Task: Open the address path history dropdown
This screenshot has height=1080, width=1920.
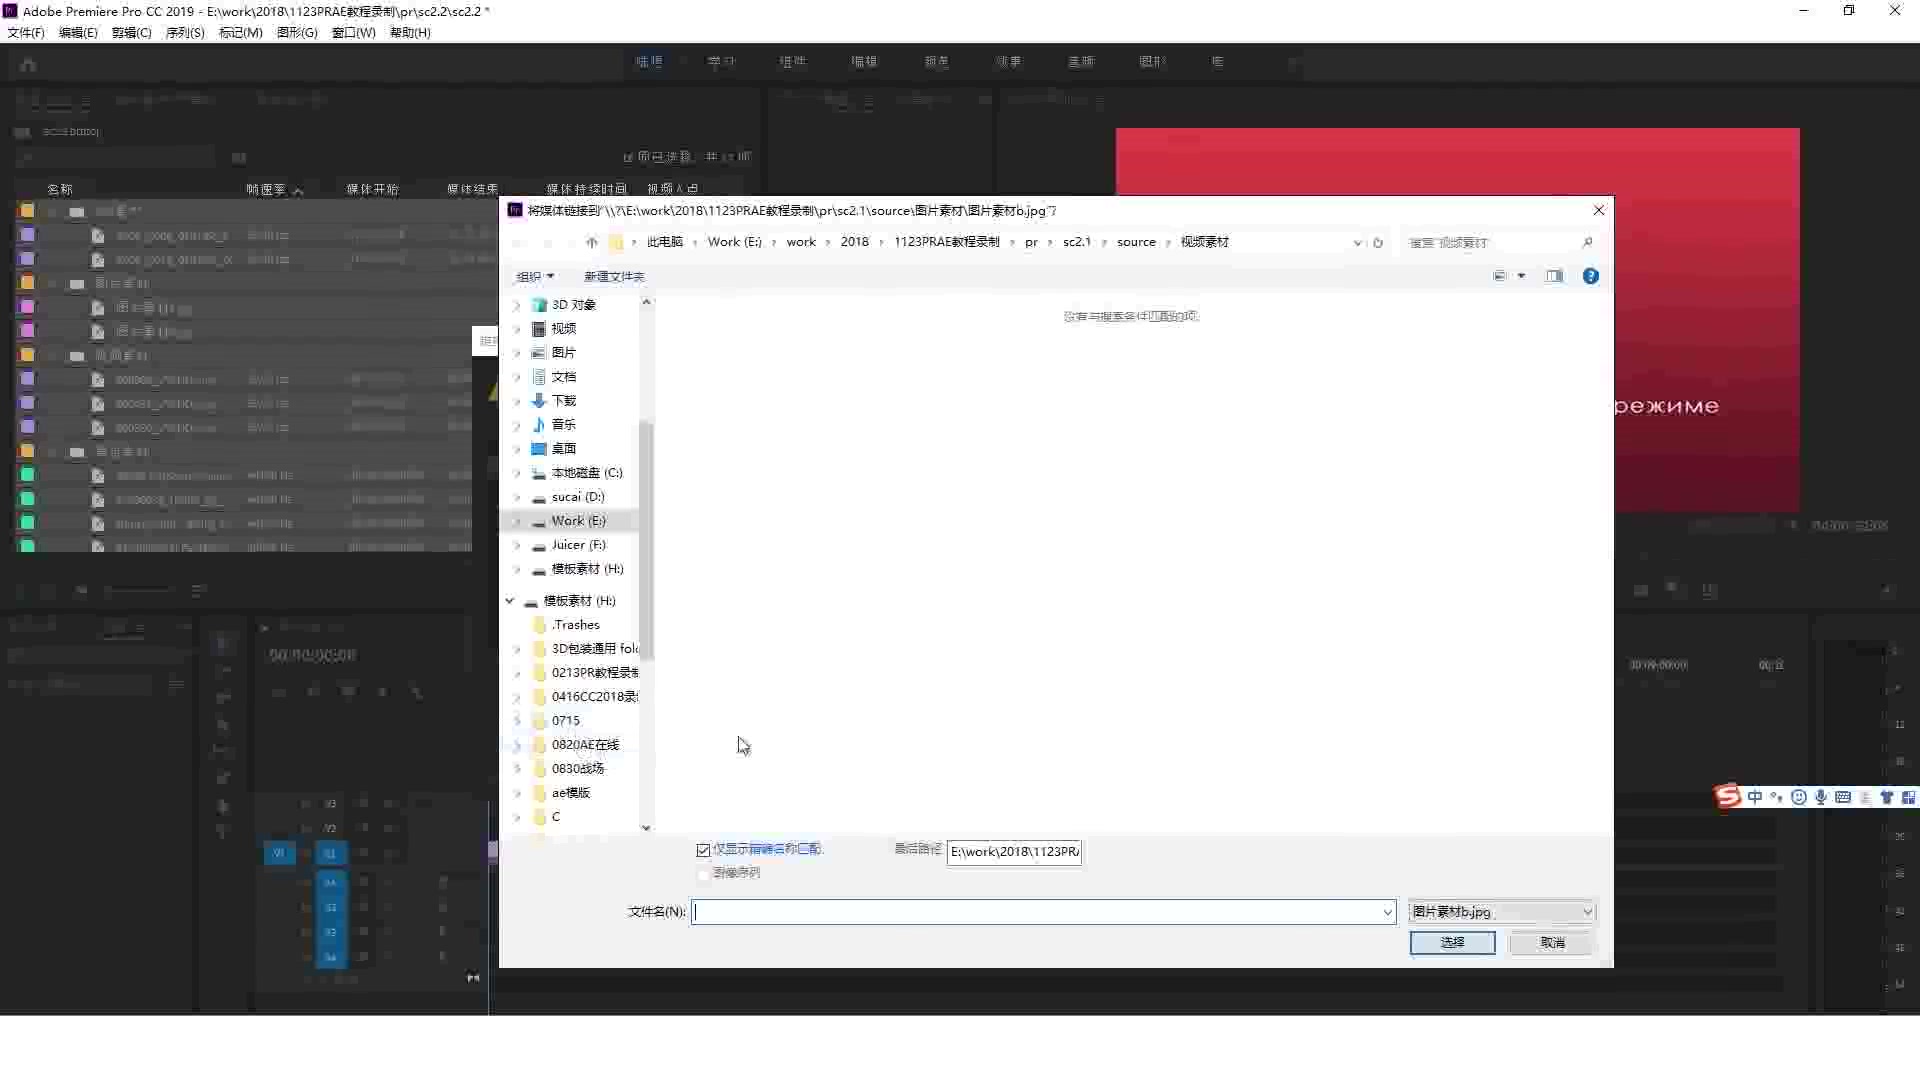Action: click(1357, 243)
